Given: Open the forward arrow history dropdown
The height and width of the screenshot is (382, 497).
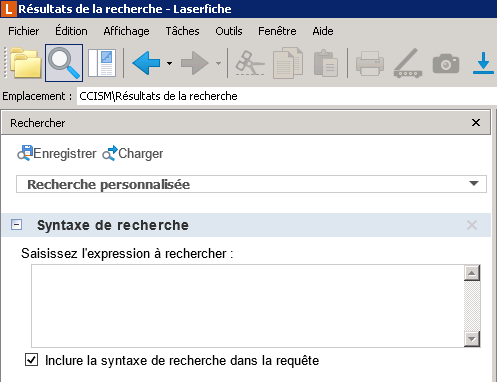Looking at the screenshot, I should [218, 63].
